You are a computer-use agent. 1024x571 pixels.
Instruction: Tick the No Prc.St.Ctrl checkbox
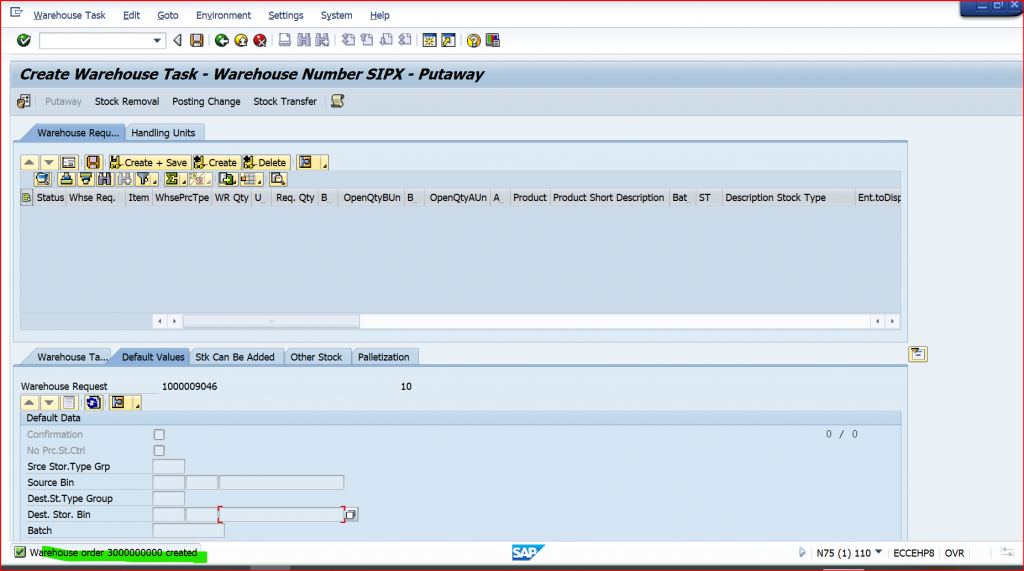click(x=159, y=451)
